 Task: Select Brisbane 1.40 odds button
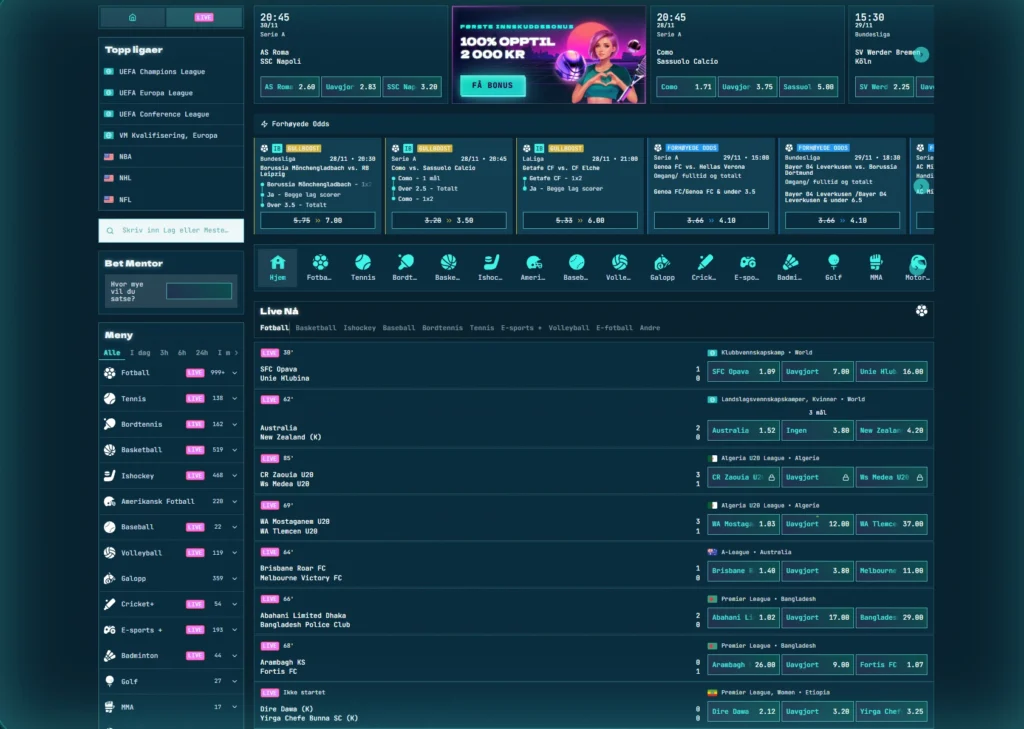tap(741, 571)
